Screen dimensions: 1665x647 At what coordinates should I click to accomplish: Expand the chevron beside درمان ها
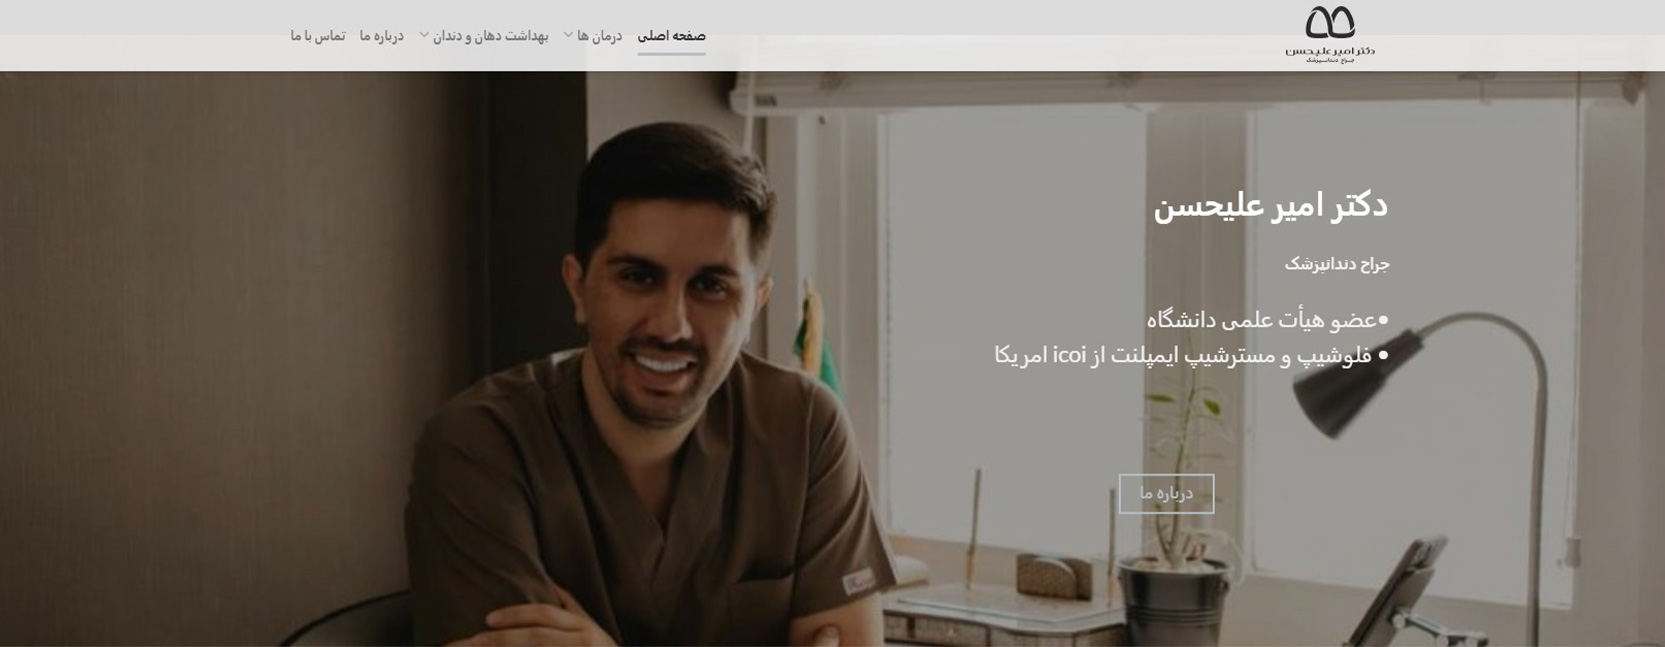coord(568,35)
